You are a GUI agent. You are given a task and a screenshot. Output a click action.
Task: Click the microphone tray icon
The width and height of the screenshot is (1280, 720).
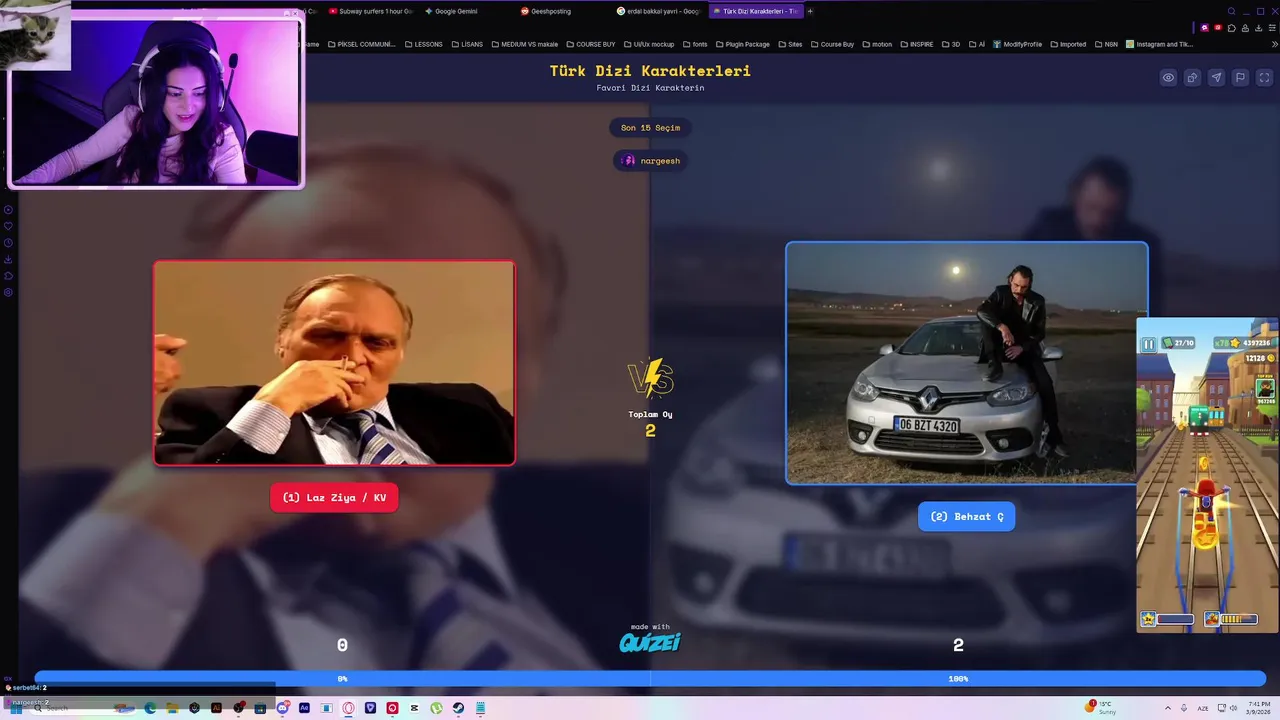click(1184, 708)
